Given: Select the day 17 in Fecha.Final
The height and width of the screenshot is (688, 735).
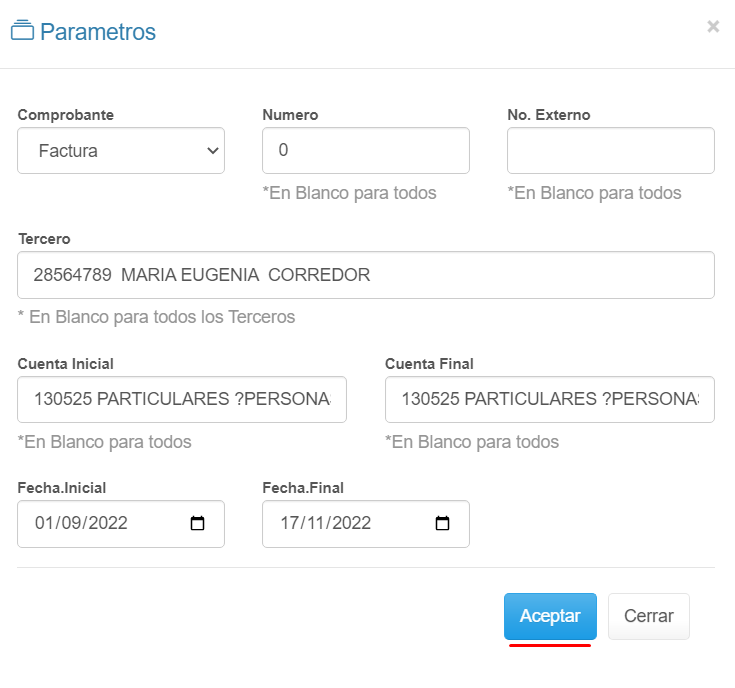Looking at the screenshot, I should [289, 523].
